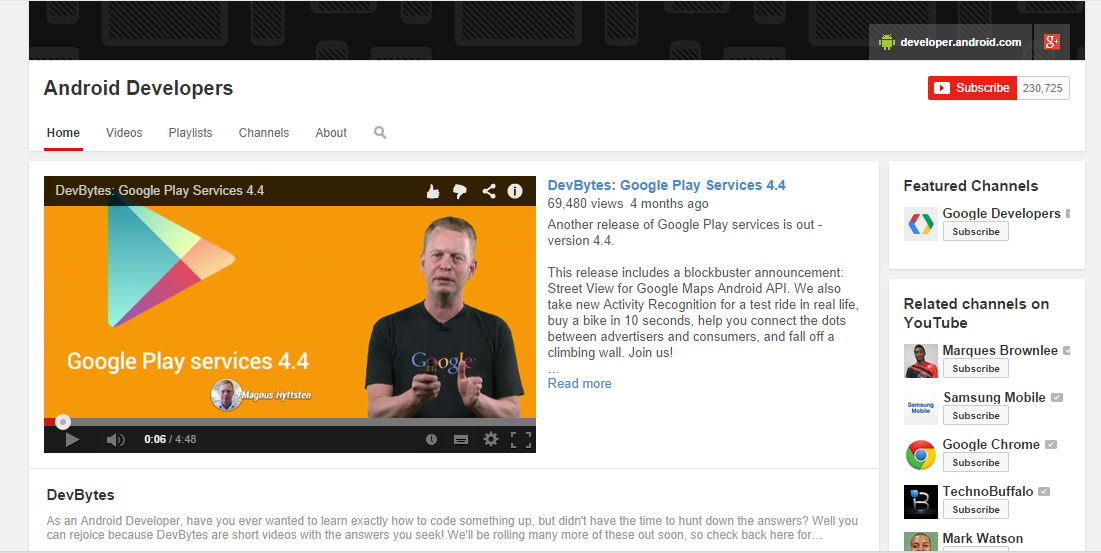Screen dimensions: 1101x553
Task: Like the video with thumbs up icon
Action: [x=433, y=191]
